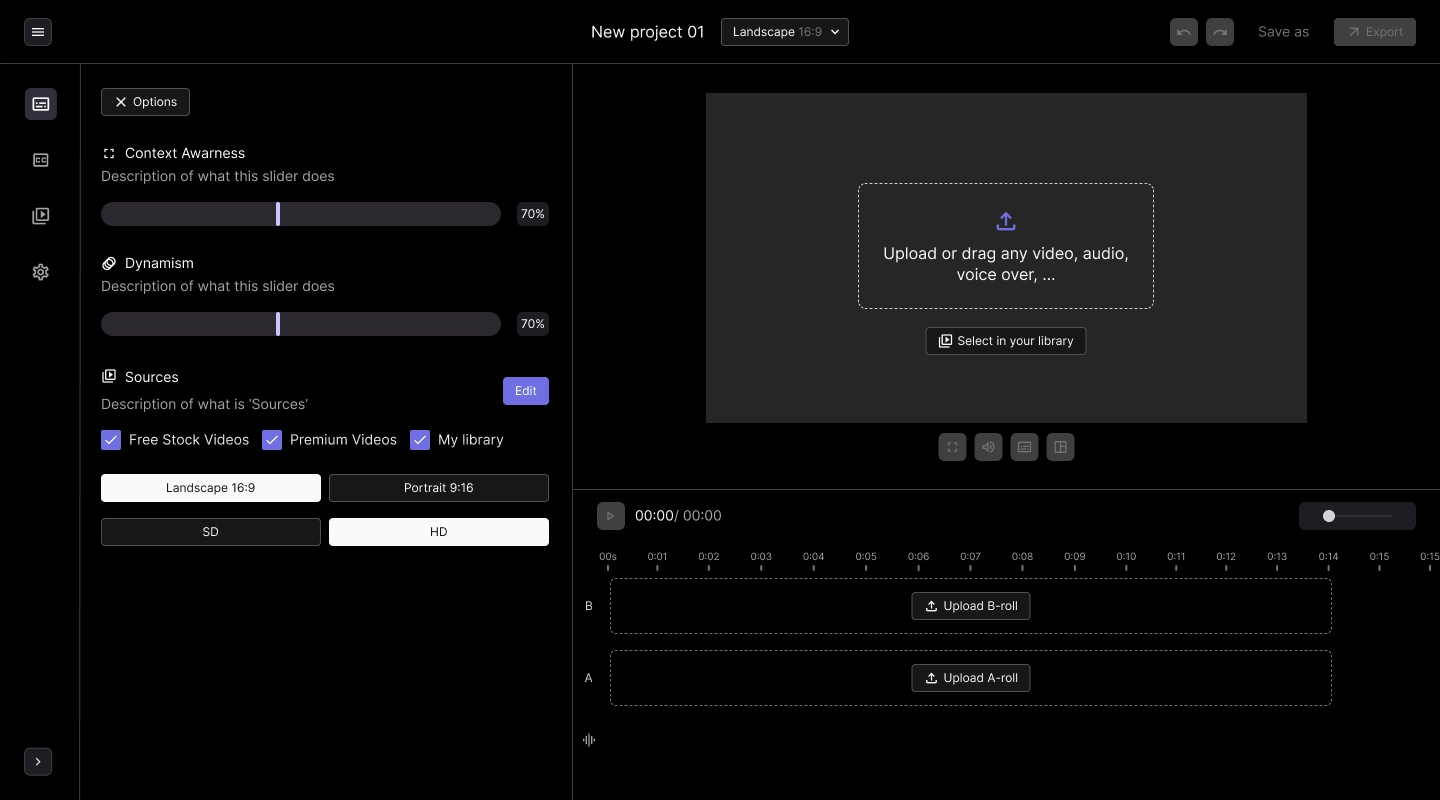Expand the sidebar with bottom chevron
The height and width of the screenshot is (800, 1440).
(38, 762)
